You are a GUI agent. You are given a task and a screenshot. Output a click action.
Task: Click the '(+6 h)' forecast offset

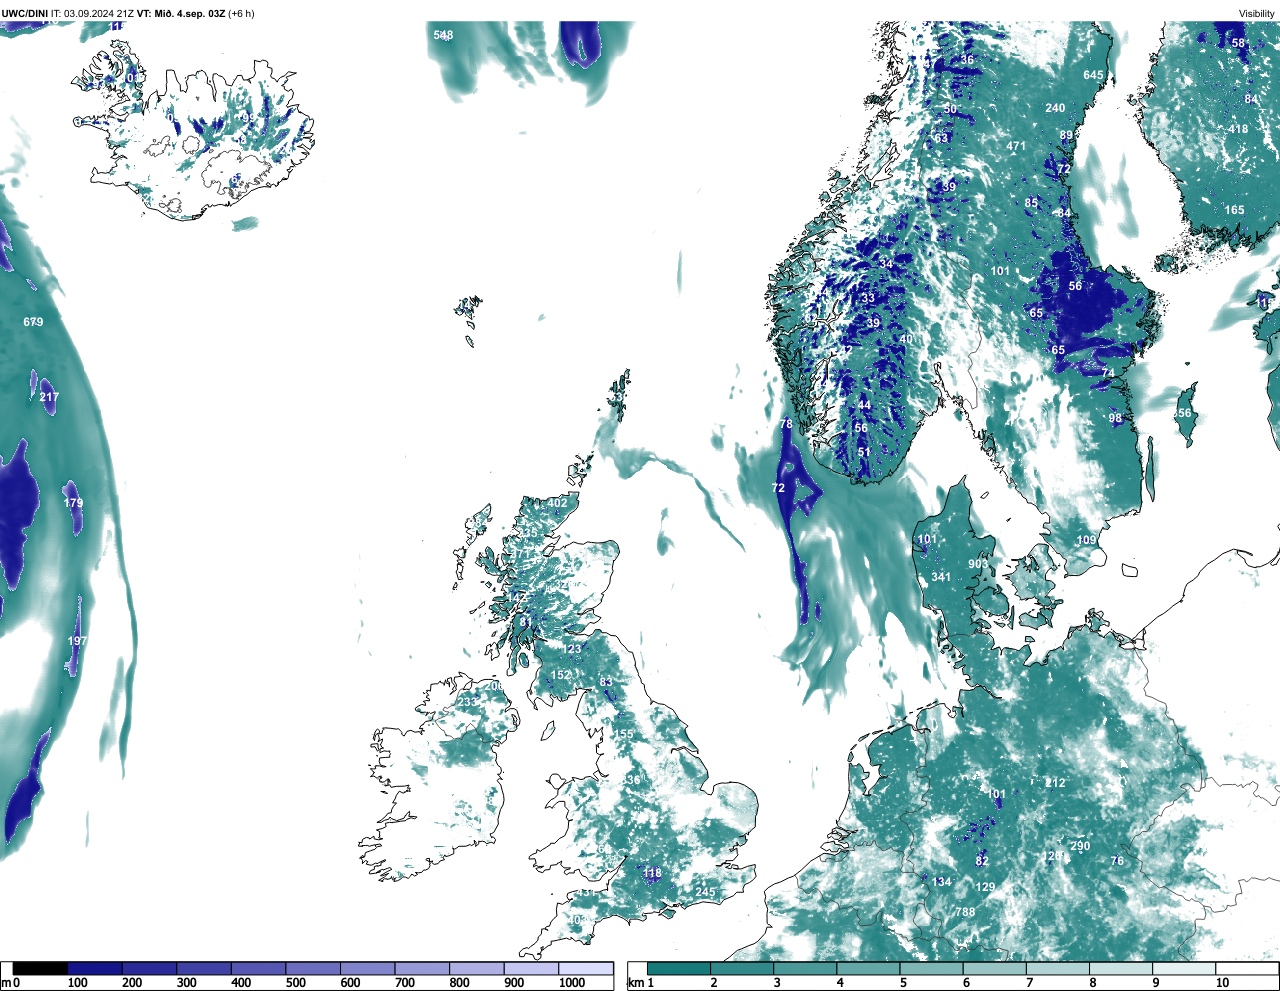(x=241, y=14)
